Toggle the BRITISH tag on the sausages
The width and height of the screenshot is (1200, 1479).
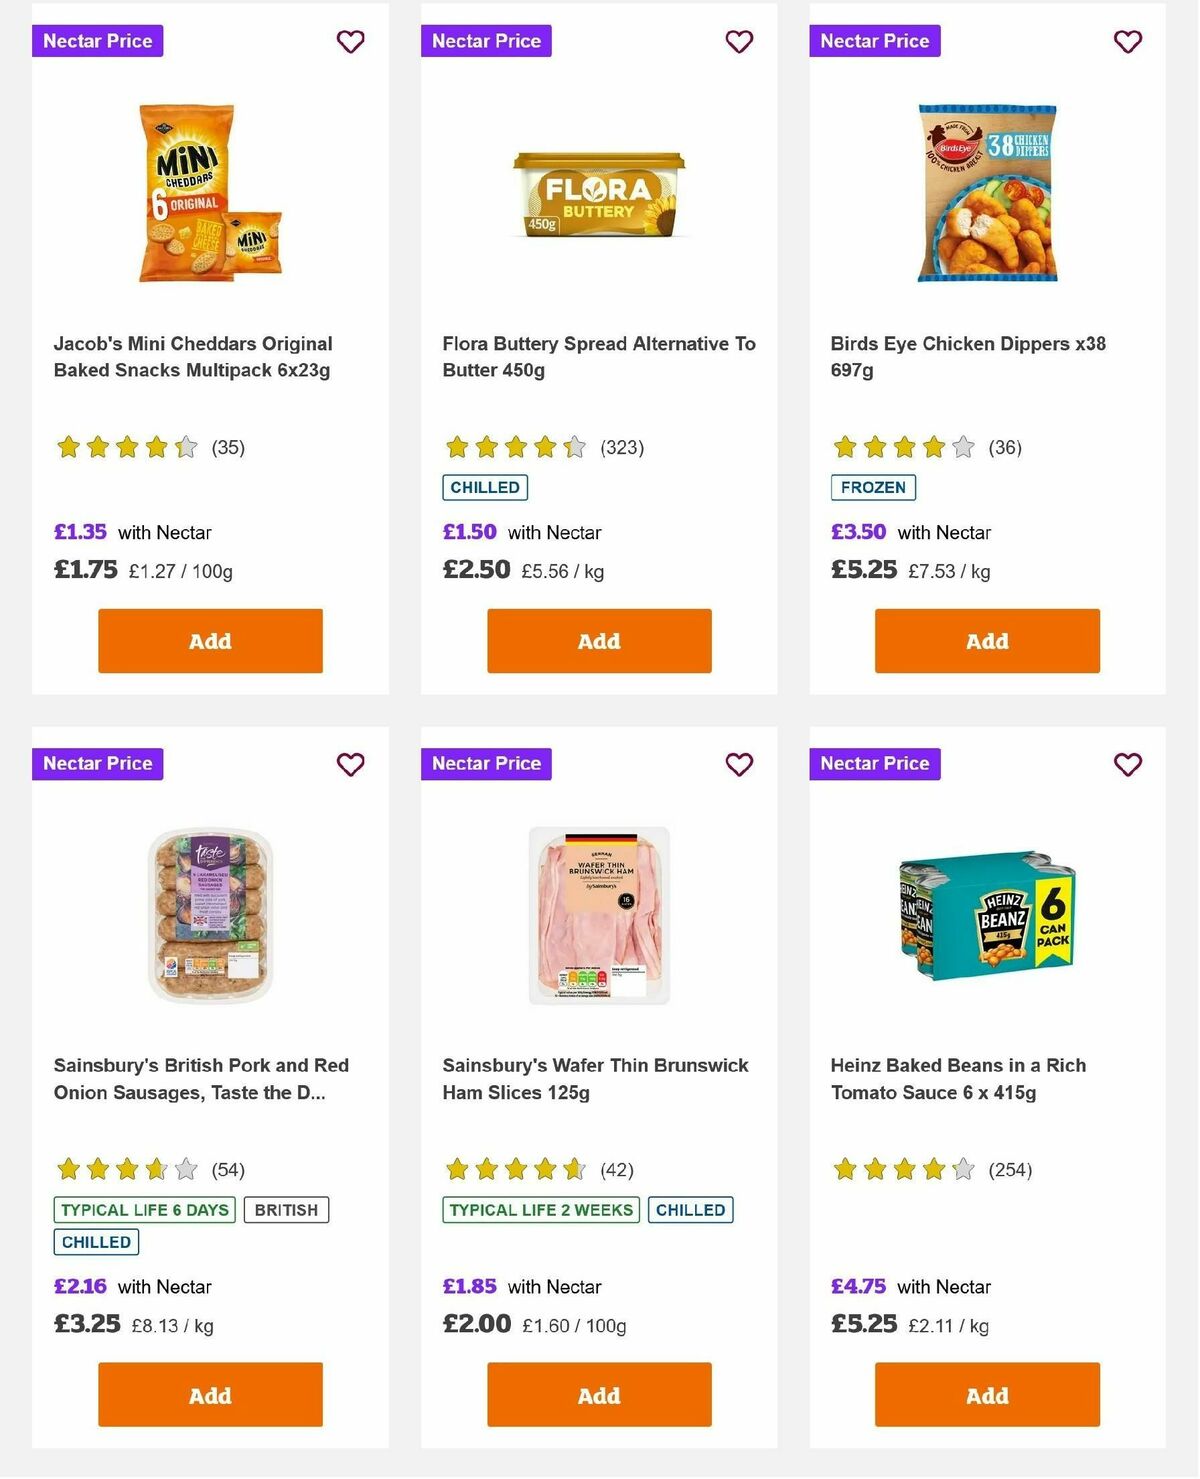click(287, 1209)
